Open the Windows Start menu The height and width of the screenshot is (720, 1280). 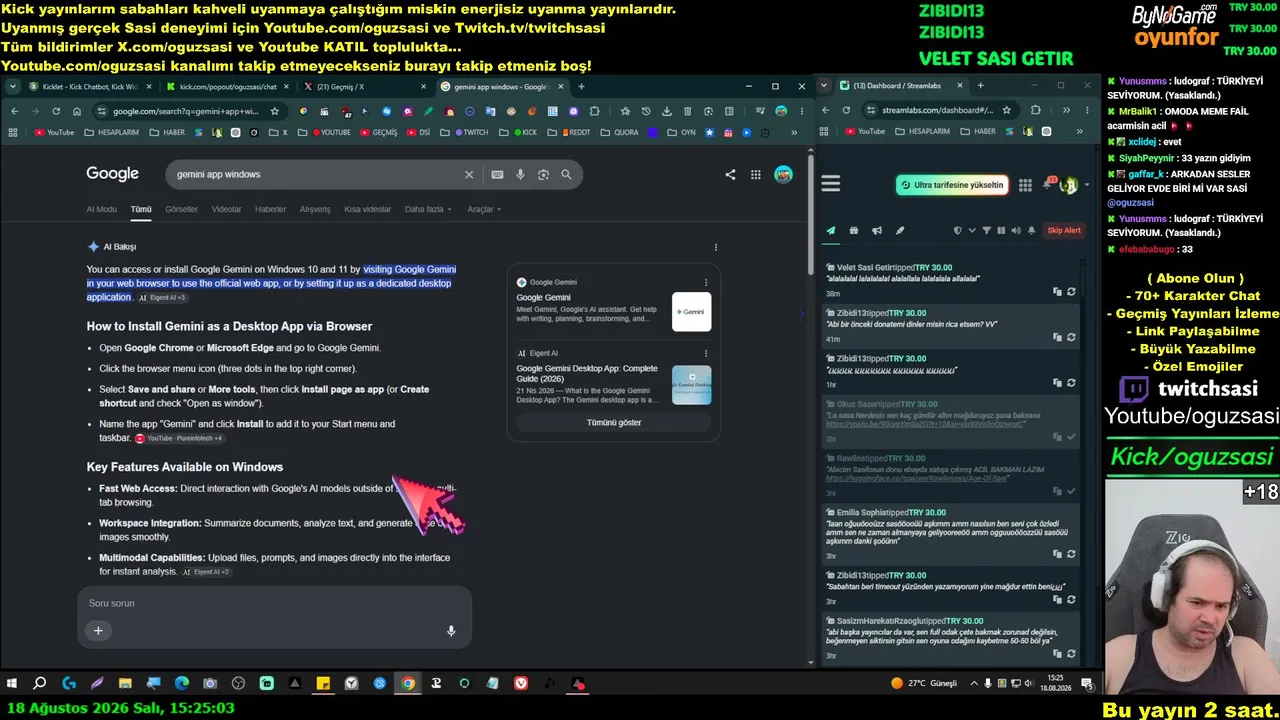(12, 684)
